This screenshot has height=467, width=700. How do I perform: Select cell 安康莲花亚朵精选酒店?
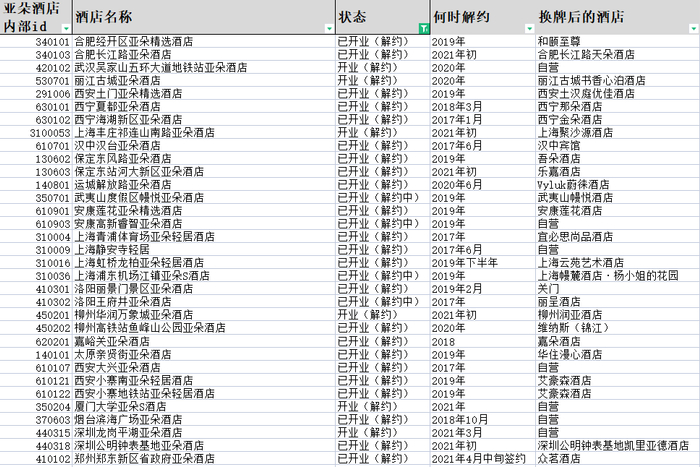(204, 210)
